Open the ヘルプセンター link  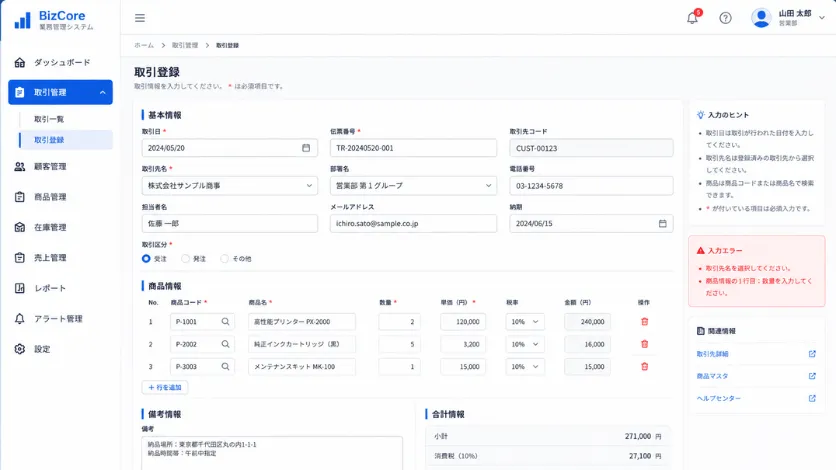coord(719,399)
